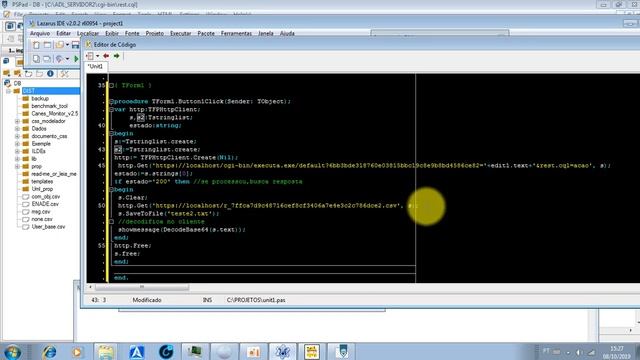
Task: Open the Windows Media Player taskbar icon
Action: pyautogui.click(x=77, y=352)
